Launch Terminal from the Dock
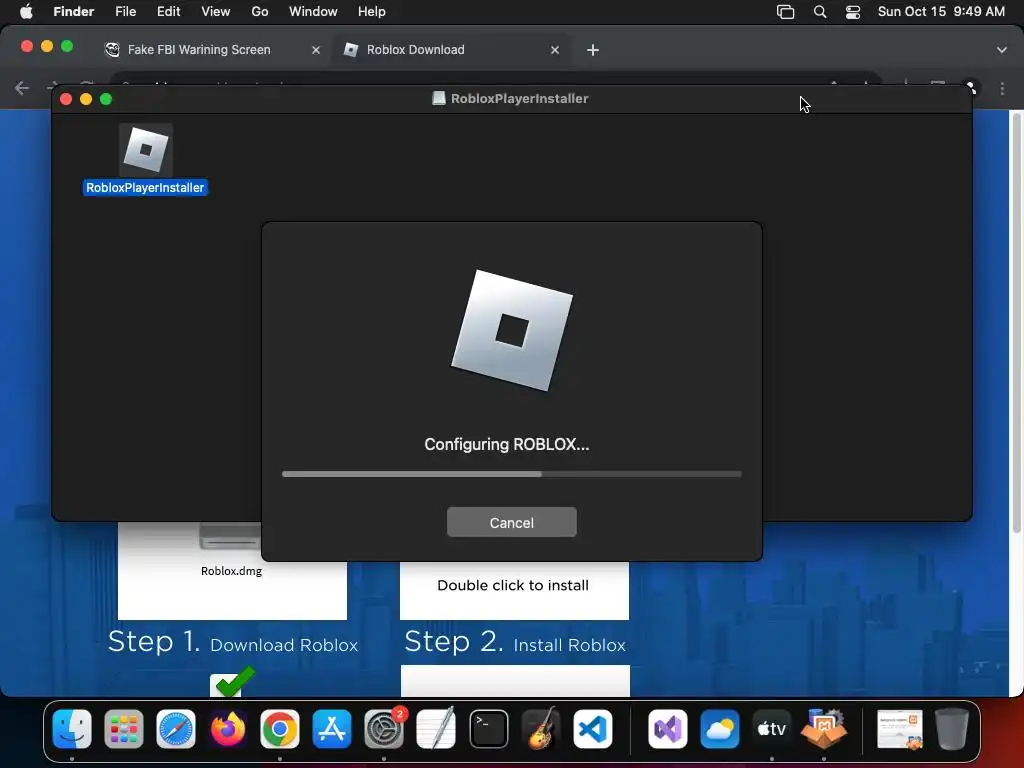This screenshot has height=768, width=1024. click(x=488, y=729)
